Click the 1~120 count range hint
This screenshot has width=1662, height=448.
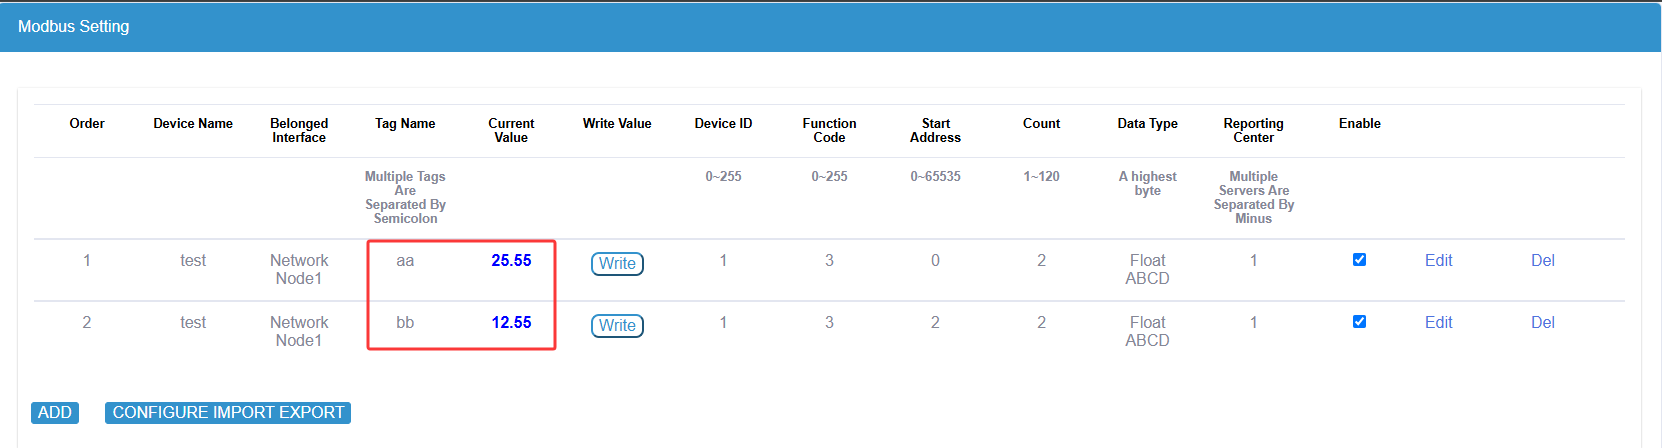coord(1041,176)
